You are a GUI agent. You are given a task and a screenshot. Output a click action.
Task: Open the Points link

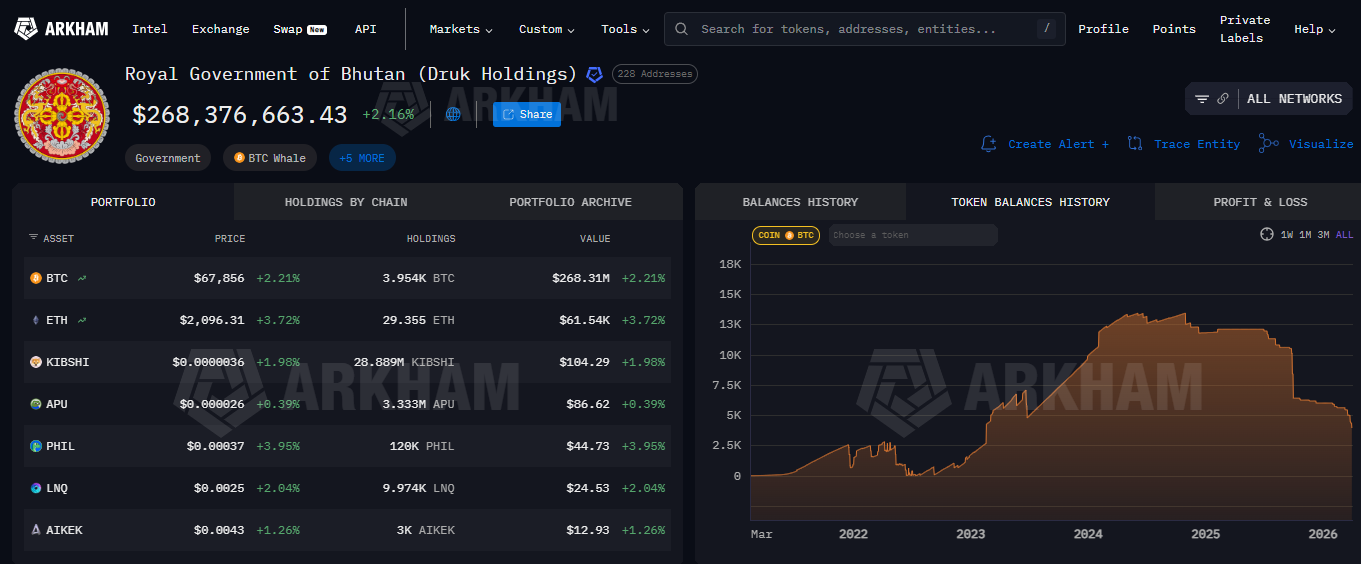pyautogui.click(x=1174, y=29)
